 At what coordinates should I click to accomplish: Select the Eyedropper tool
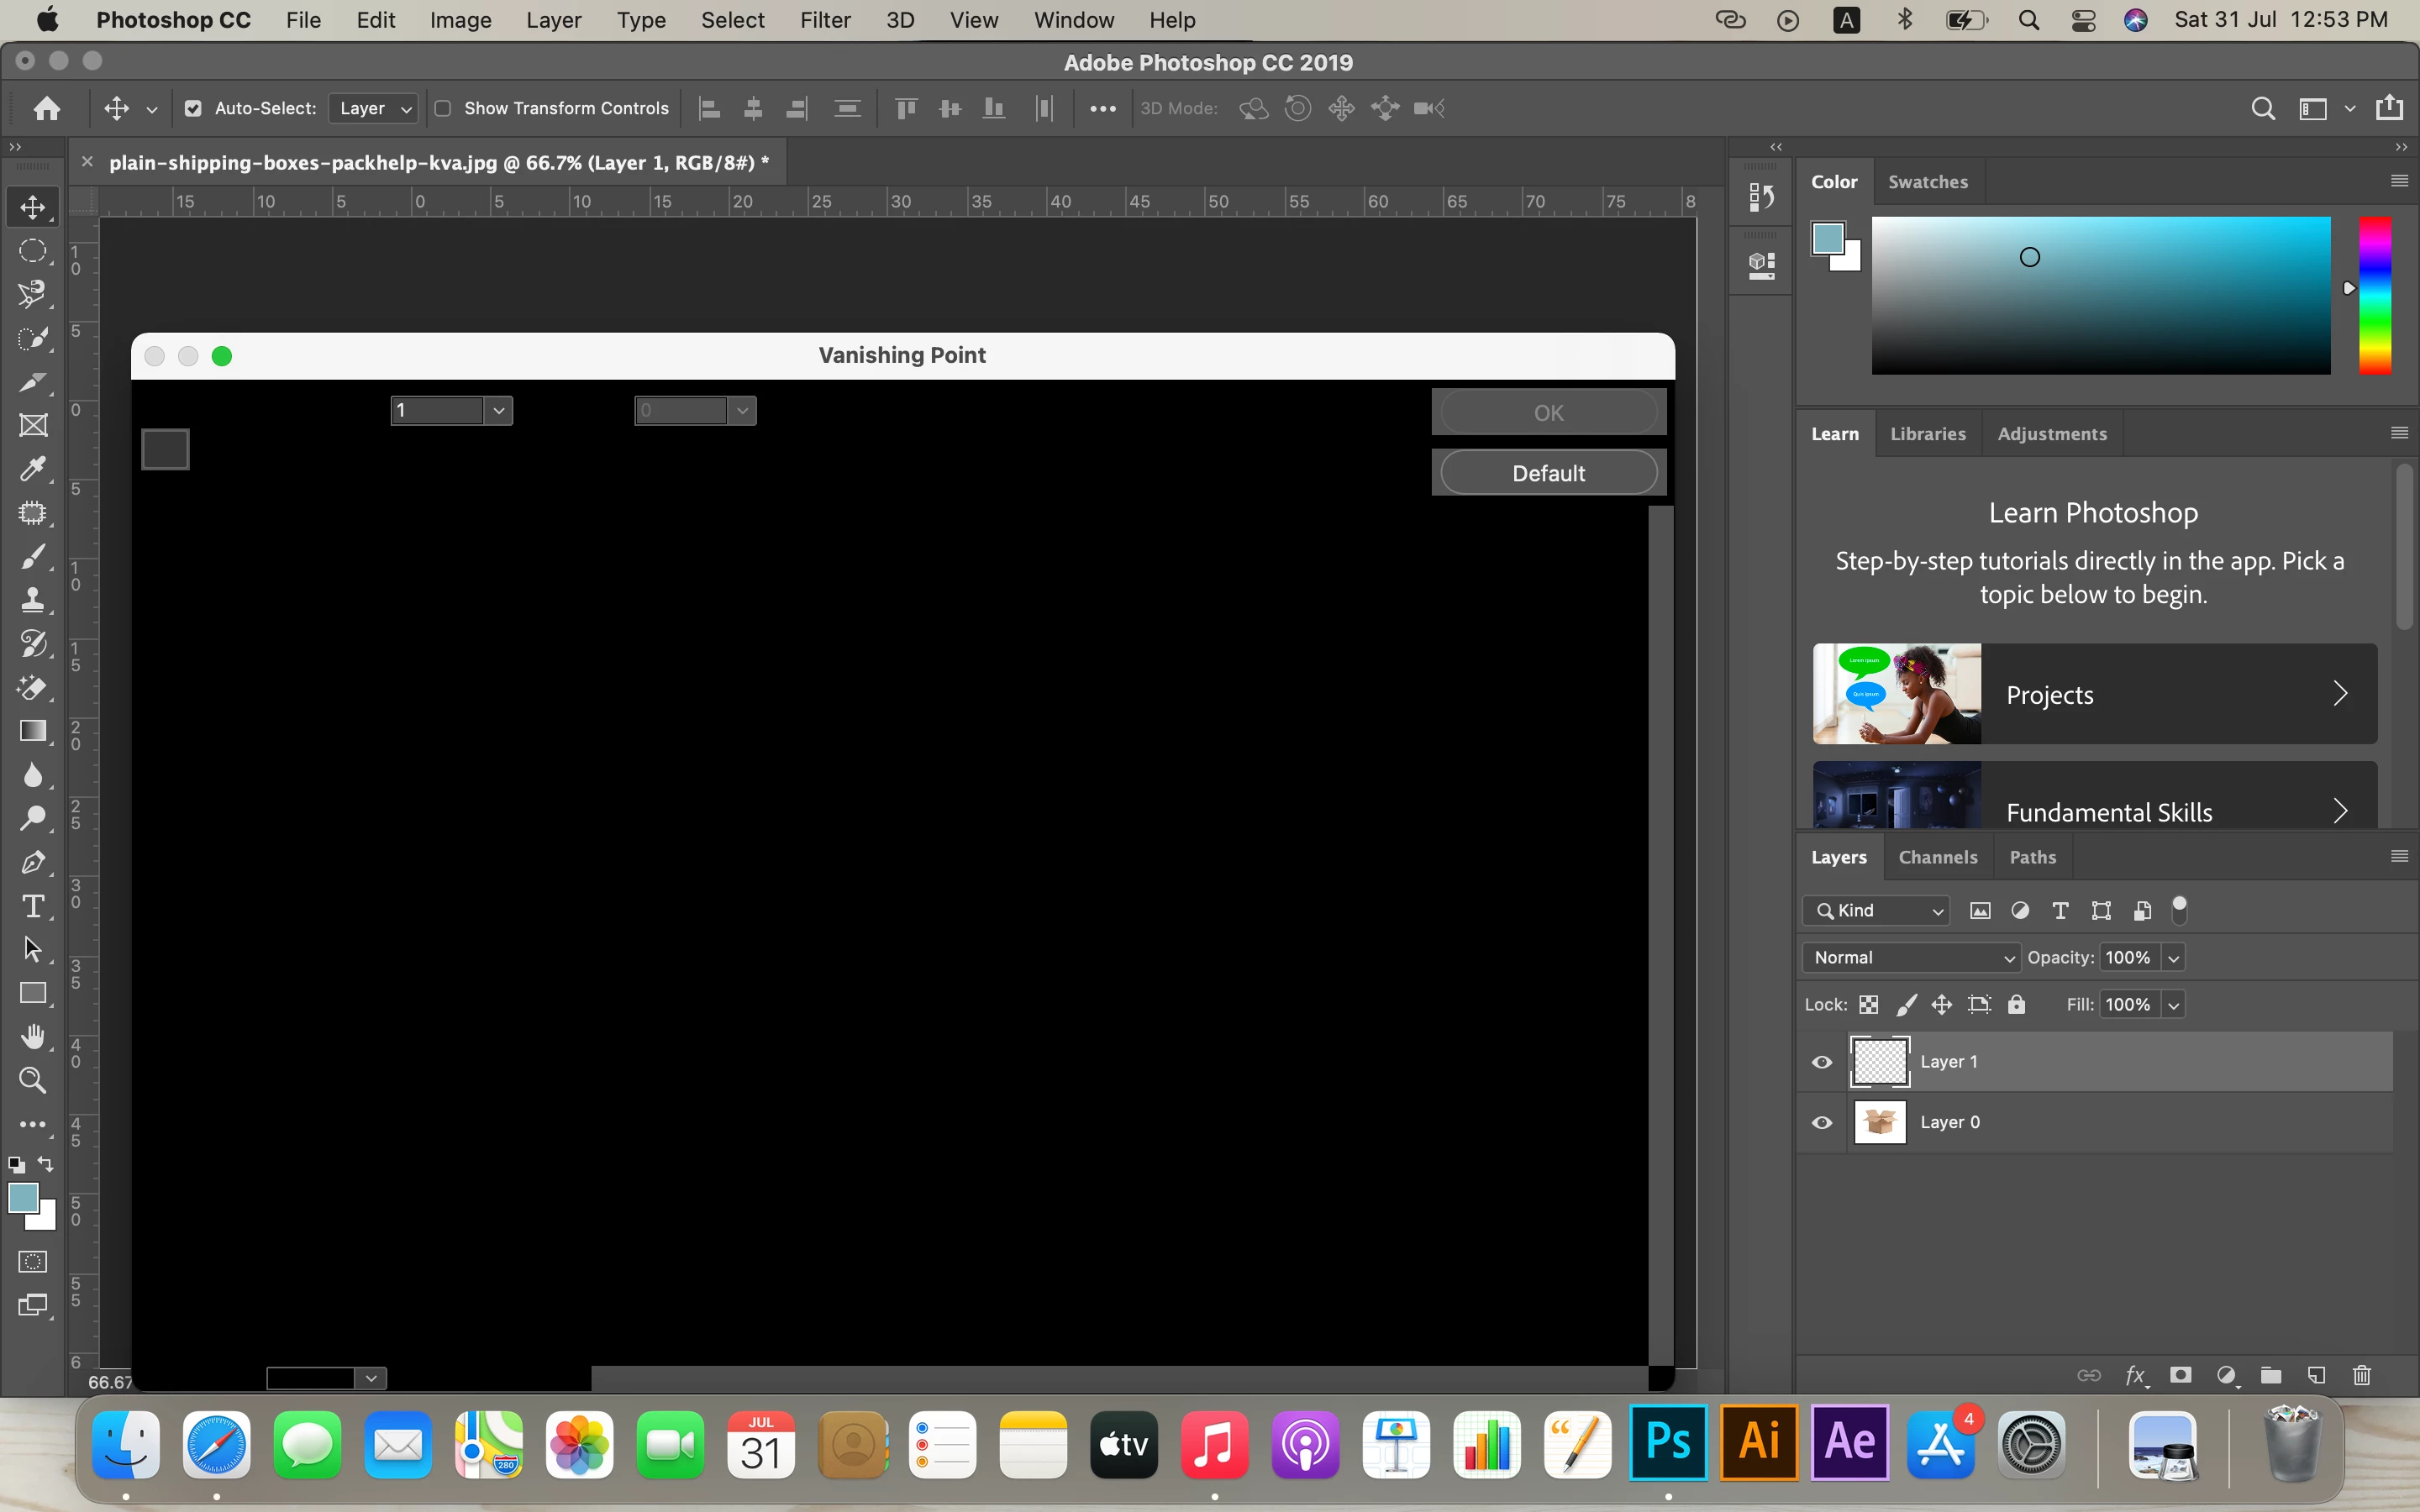(33, 469)
